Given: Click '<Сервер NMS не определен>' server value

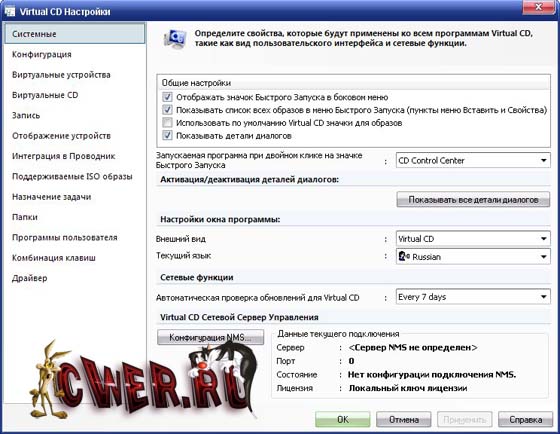Looking at the screenshot, I should point(413,348).
